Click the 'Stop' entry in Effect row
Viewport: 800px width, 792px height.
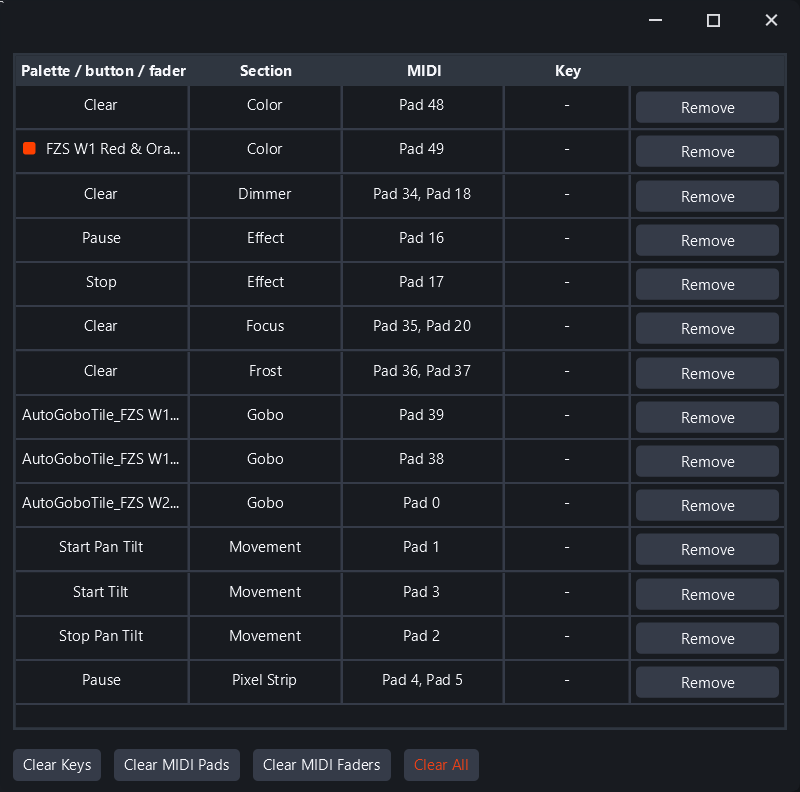(x=101, y=282)
